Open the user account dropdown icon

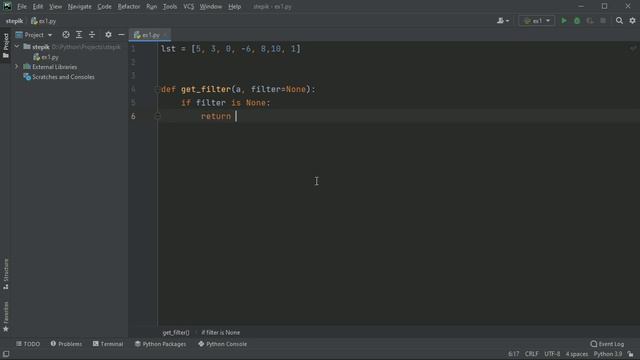pyautogui.click(x=503, y=20)
